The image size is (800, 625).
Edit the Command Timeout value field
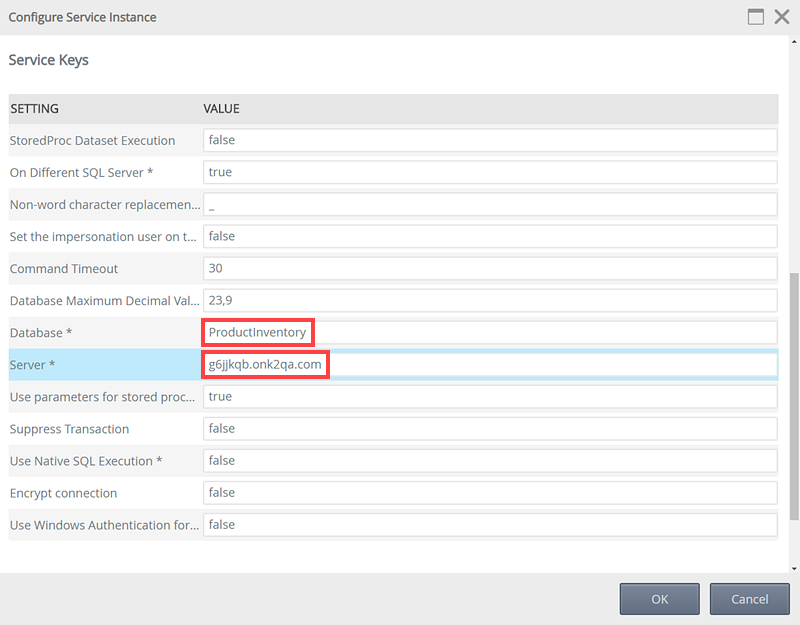click(x=490, y=268)
